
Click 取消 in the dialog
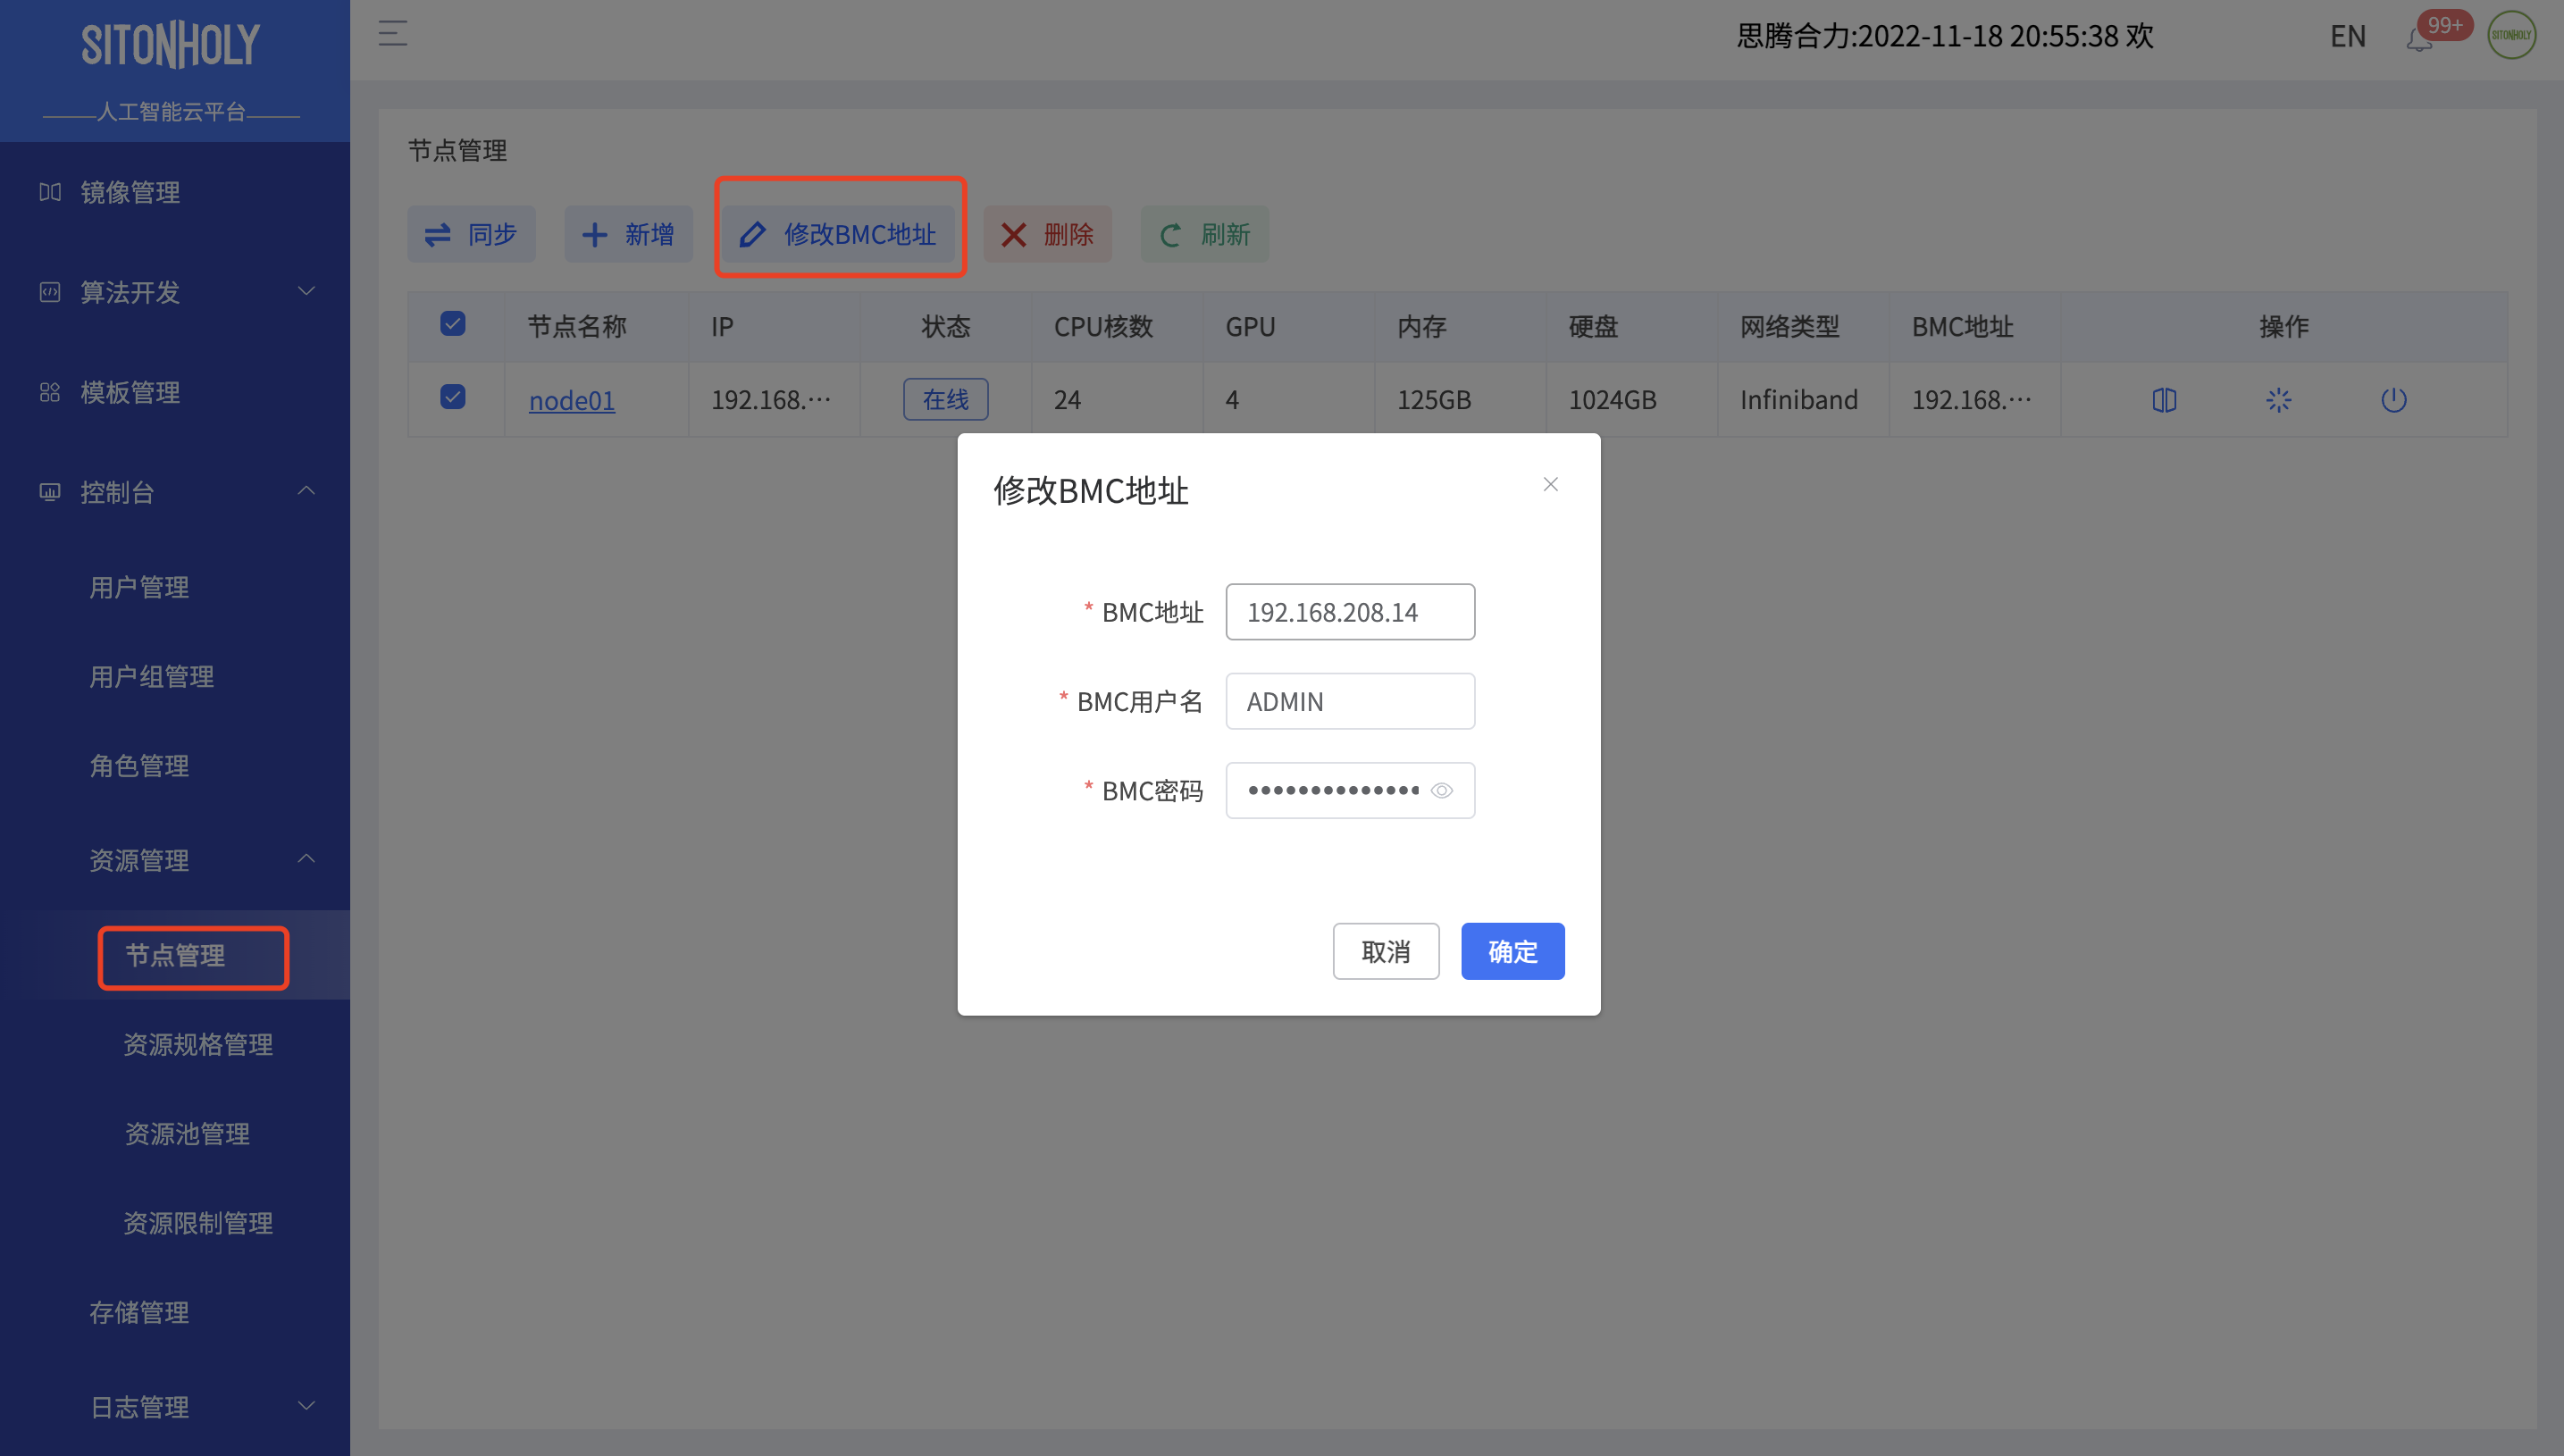point(1386,951)
